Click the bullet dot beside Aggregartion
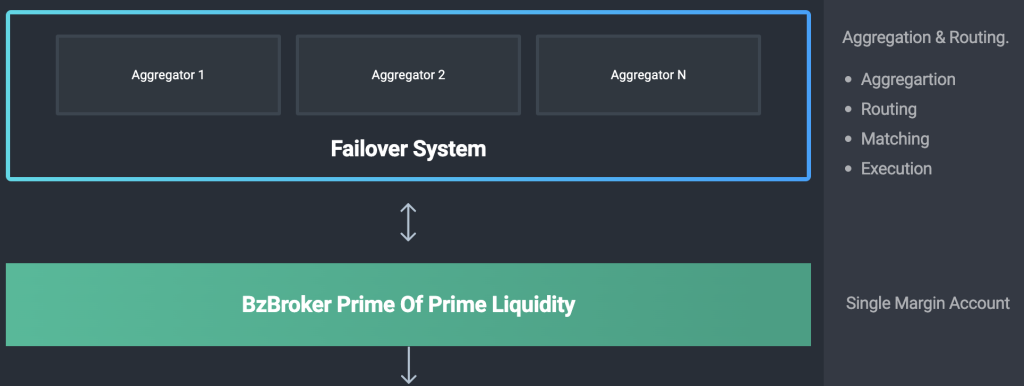The image size is (1024, 386). click(x=848, y=80)
